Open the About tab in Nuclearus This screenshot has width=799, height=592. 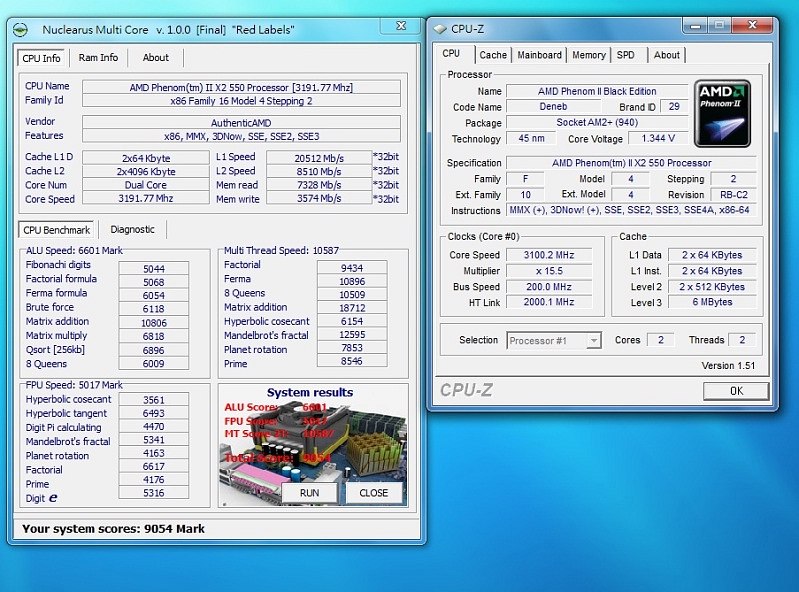pyautogui.click(x=155, y=58)
